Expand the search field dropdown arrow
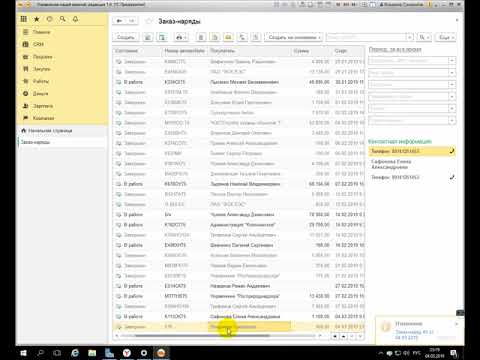The width and height of the screenshot is (480, 360). 410,37
